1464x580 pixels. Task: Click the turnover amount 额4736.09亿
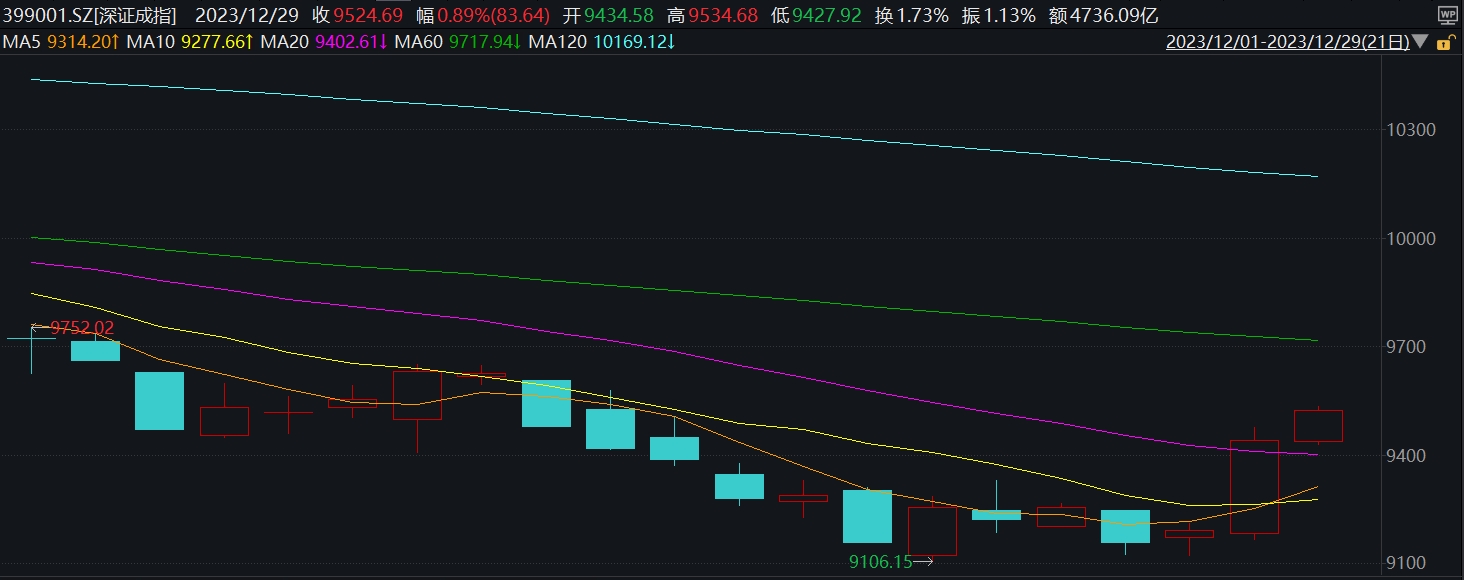(1104, 15)
